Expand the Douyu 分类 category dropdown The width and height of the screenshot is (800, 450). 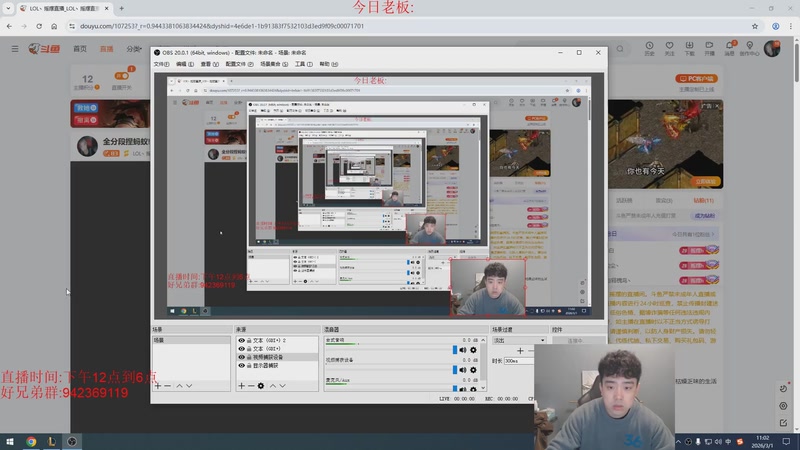point(134,48)
